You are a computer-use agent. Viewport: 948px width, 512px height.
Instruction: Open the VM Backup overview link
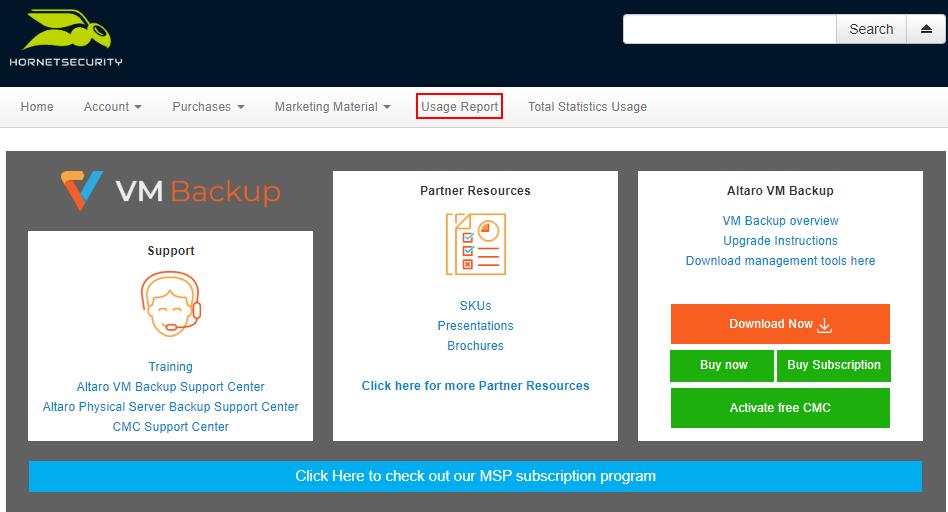click(x=781, y=221)
